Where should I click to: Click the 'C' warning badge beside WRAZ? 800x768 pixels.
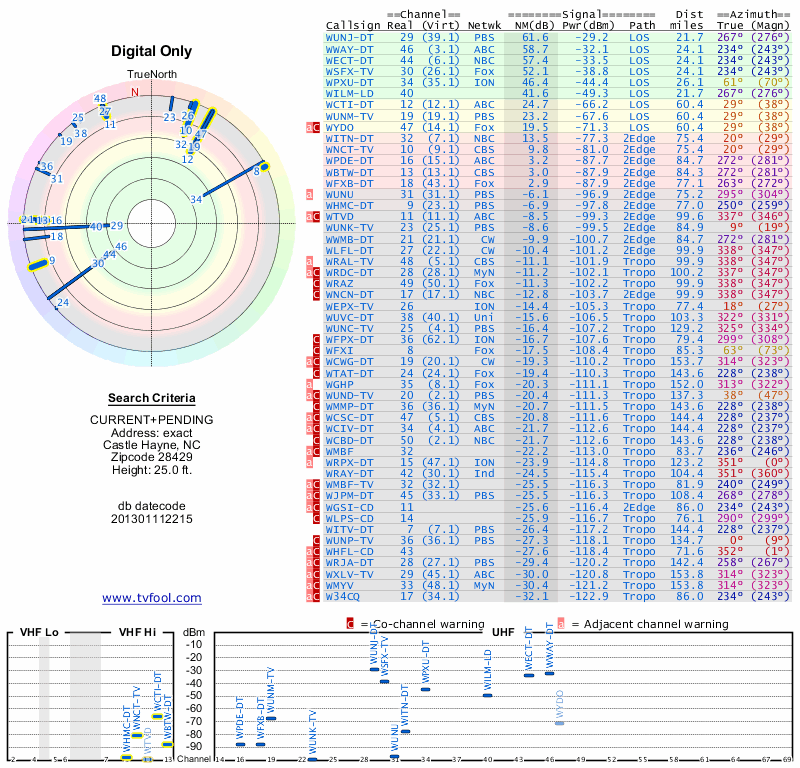(316, 284)
